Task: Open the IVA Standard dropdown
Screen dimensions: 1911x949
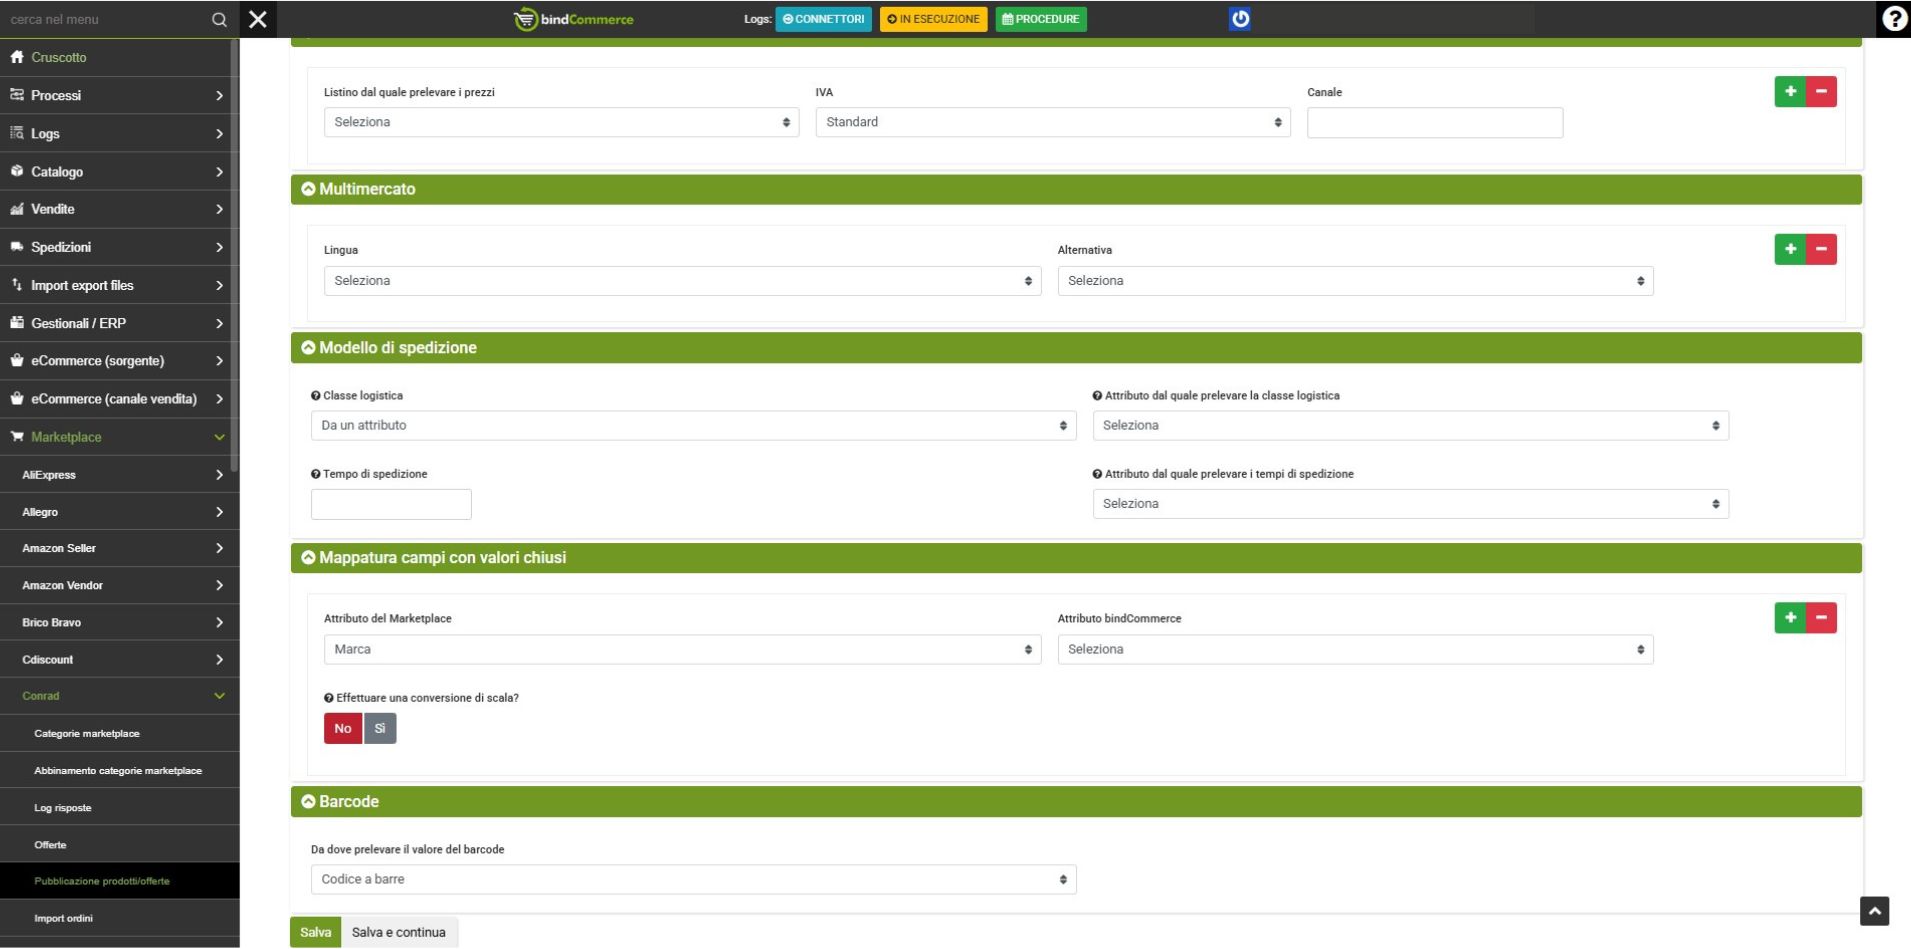Action: pos(1052,122)
